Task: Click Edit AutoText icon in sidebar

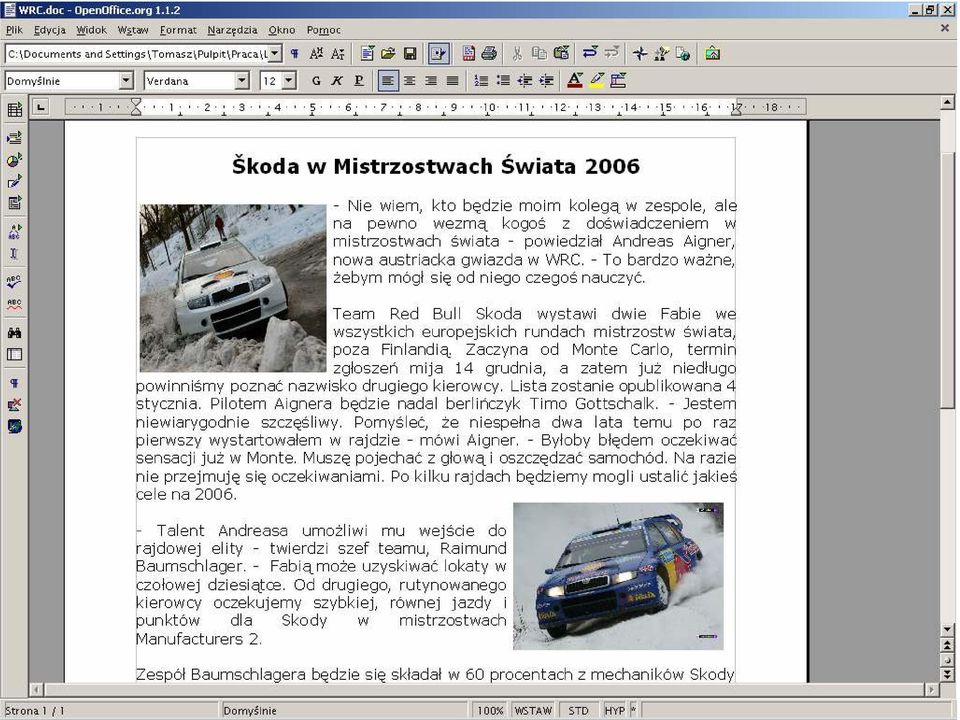Action: [x=15, y=231]
